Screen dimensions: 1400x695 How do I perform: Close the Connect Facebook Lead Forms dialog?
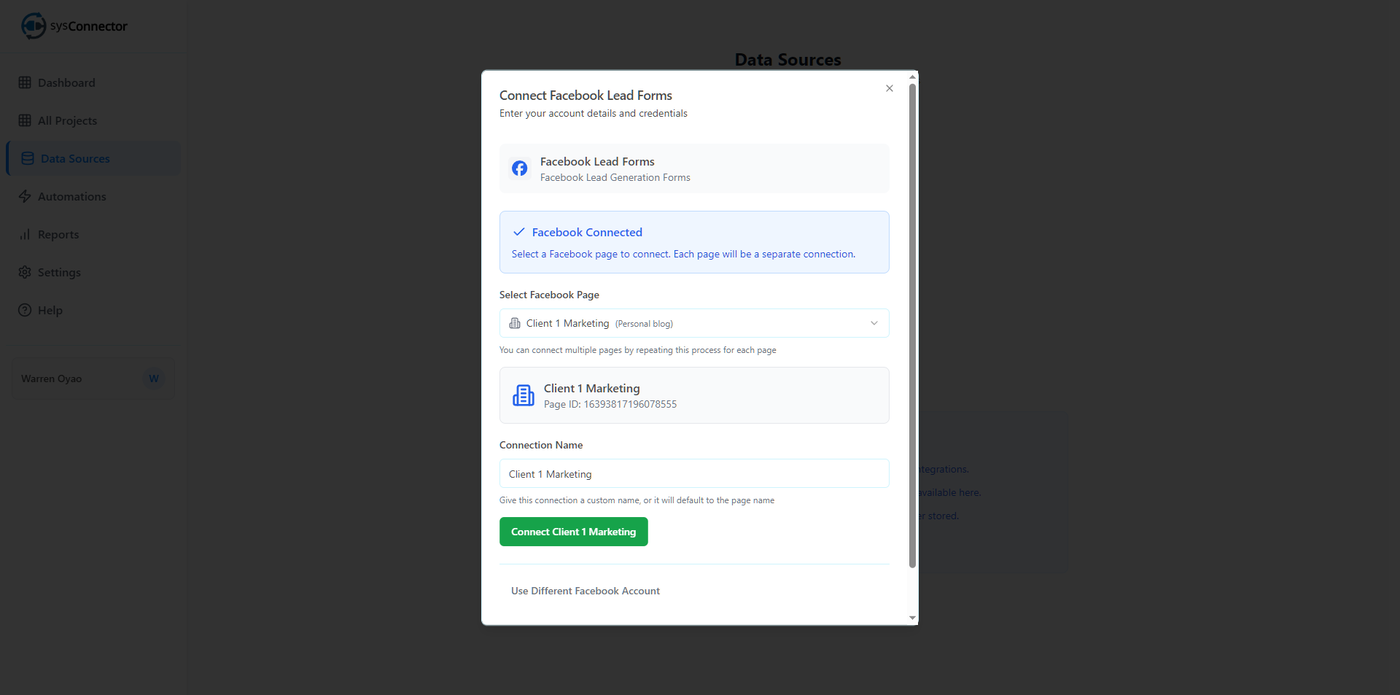click(889, 89)
